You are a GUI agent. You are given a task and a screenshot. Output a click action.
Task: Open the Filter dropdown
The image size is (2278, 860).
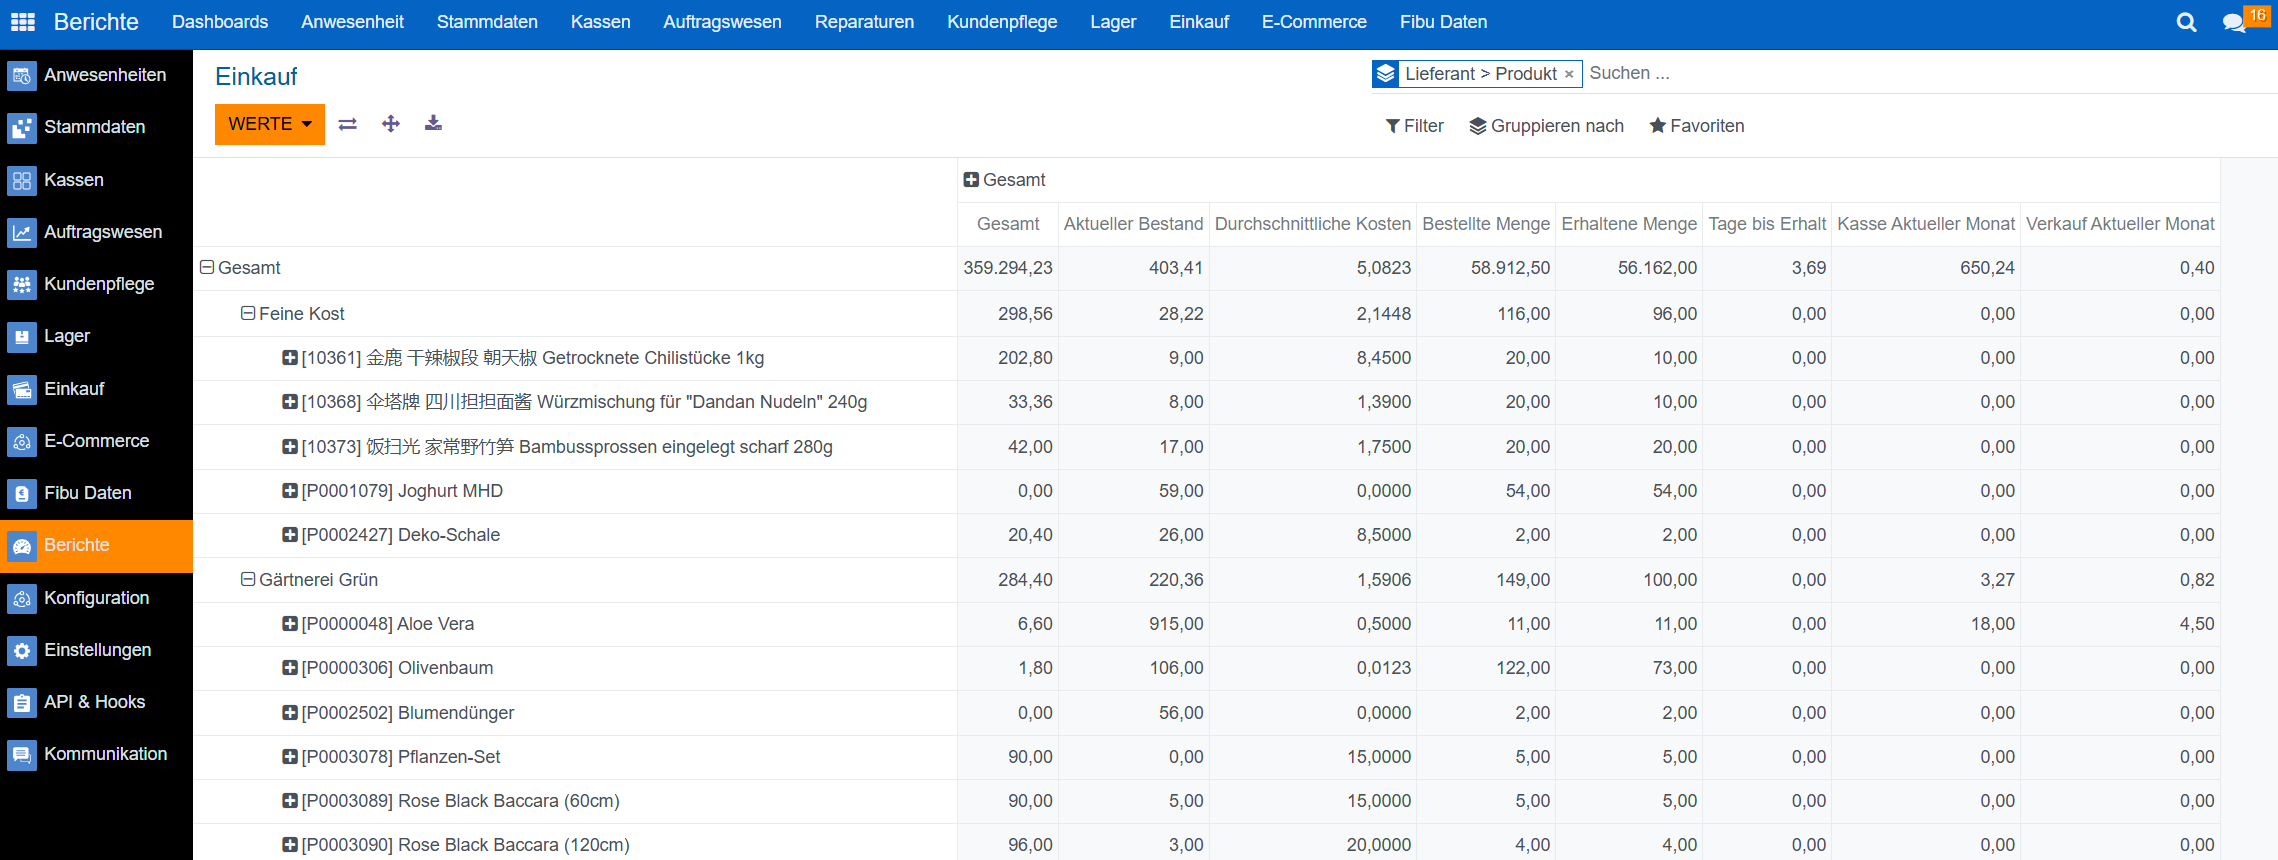coord(1414,126)
